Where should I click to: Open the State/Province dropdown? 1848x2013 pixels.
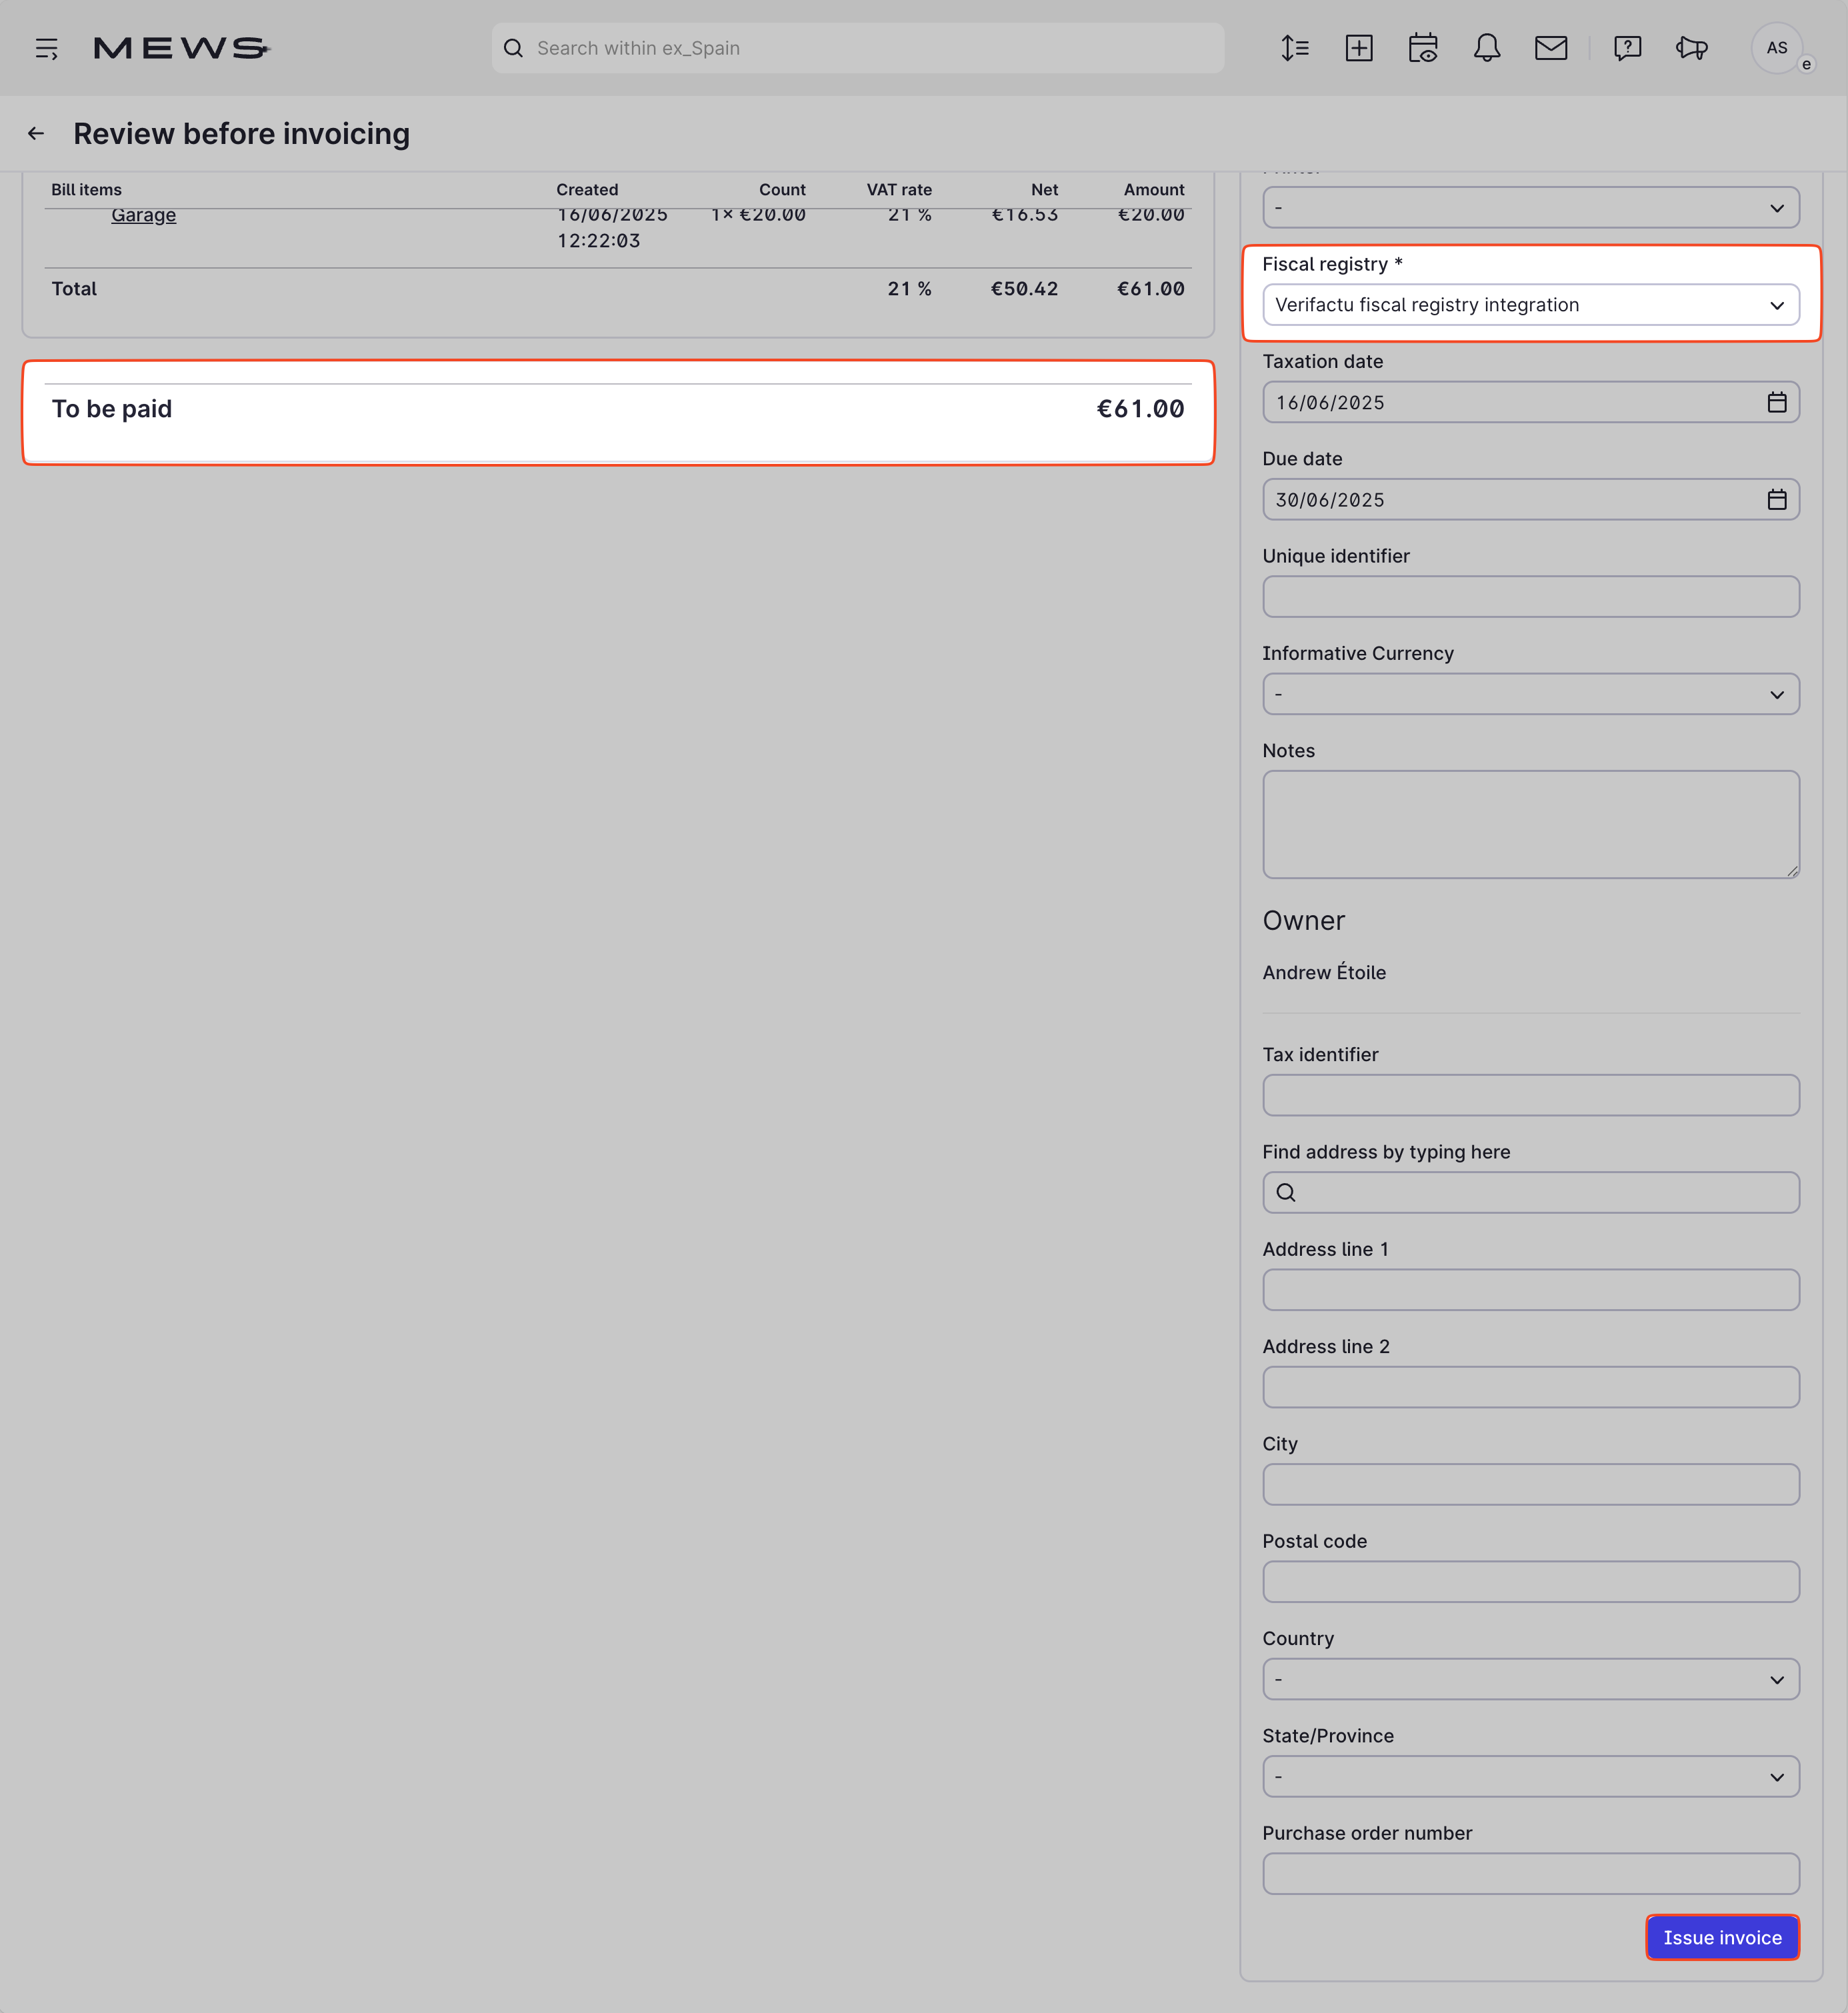(x=1531, y=1777)
